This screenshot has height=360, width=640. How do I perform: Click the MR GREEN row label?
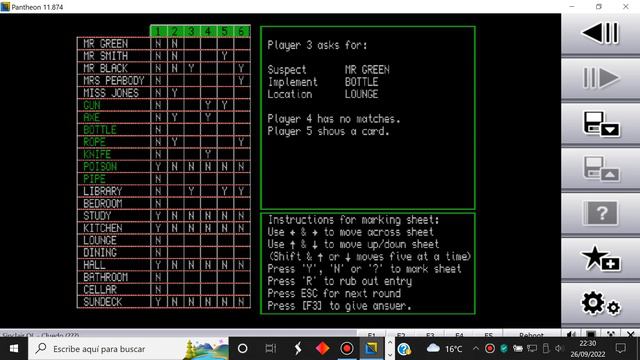coord(106,44)
